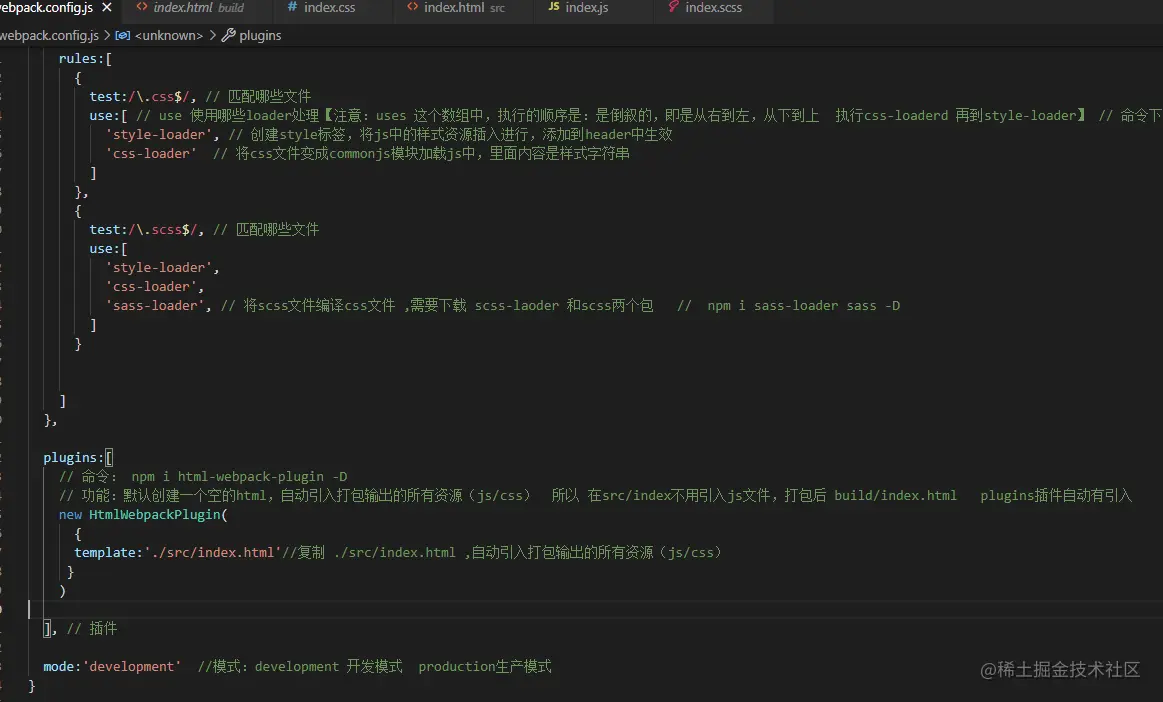Click the chevron before plugins breadcrumb
This screenshot has width=1163, height=702.
[212, 35]
